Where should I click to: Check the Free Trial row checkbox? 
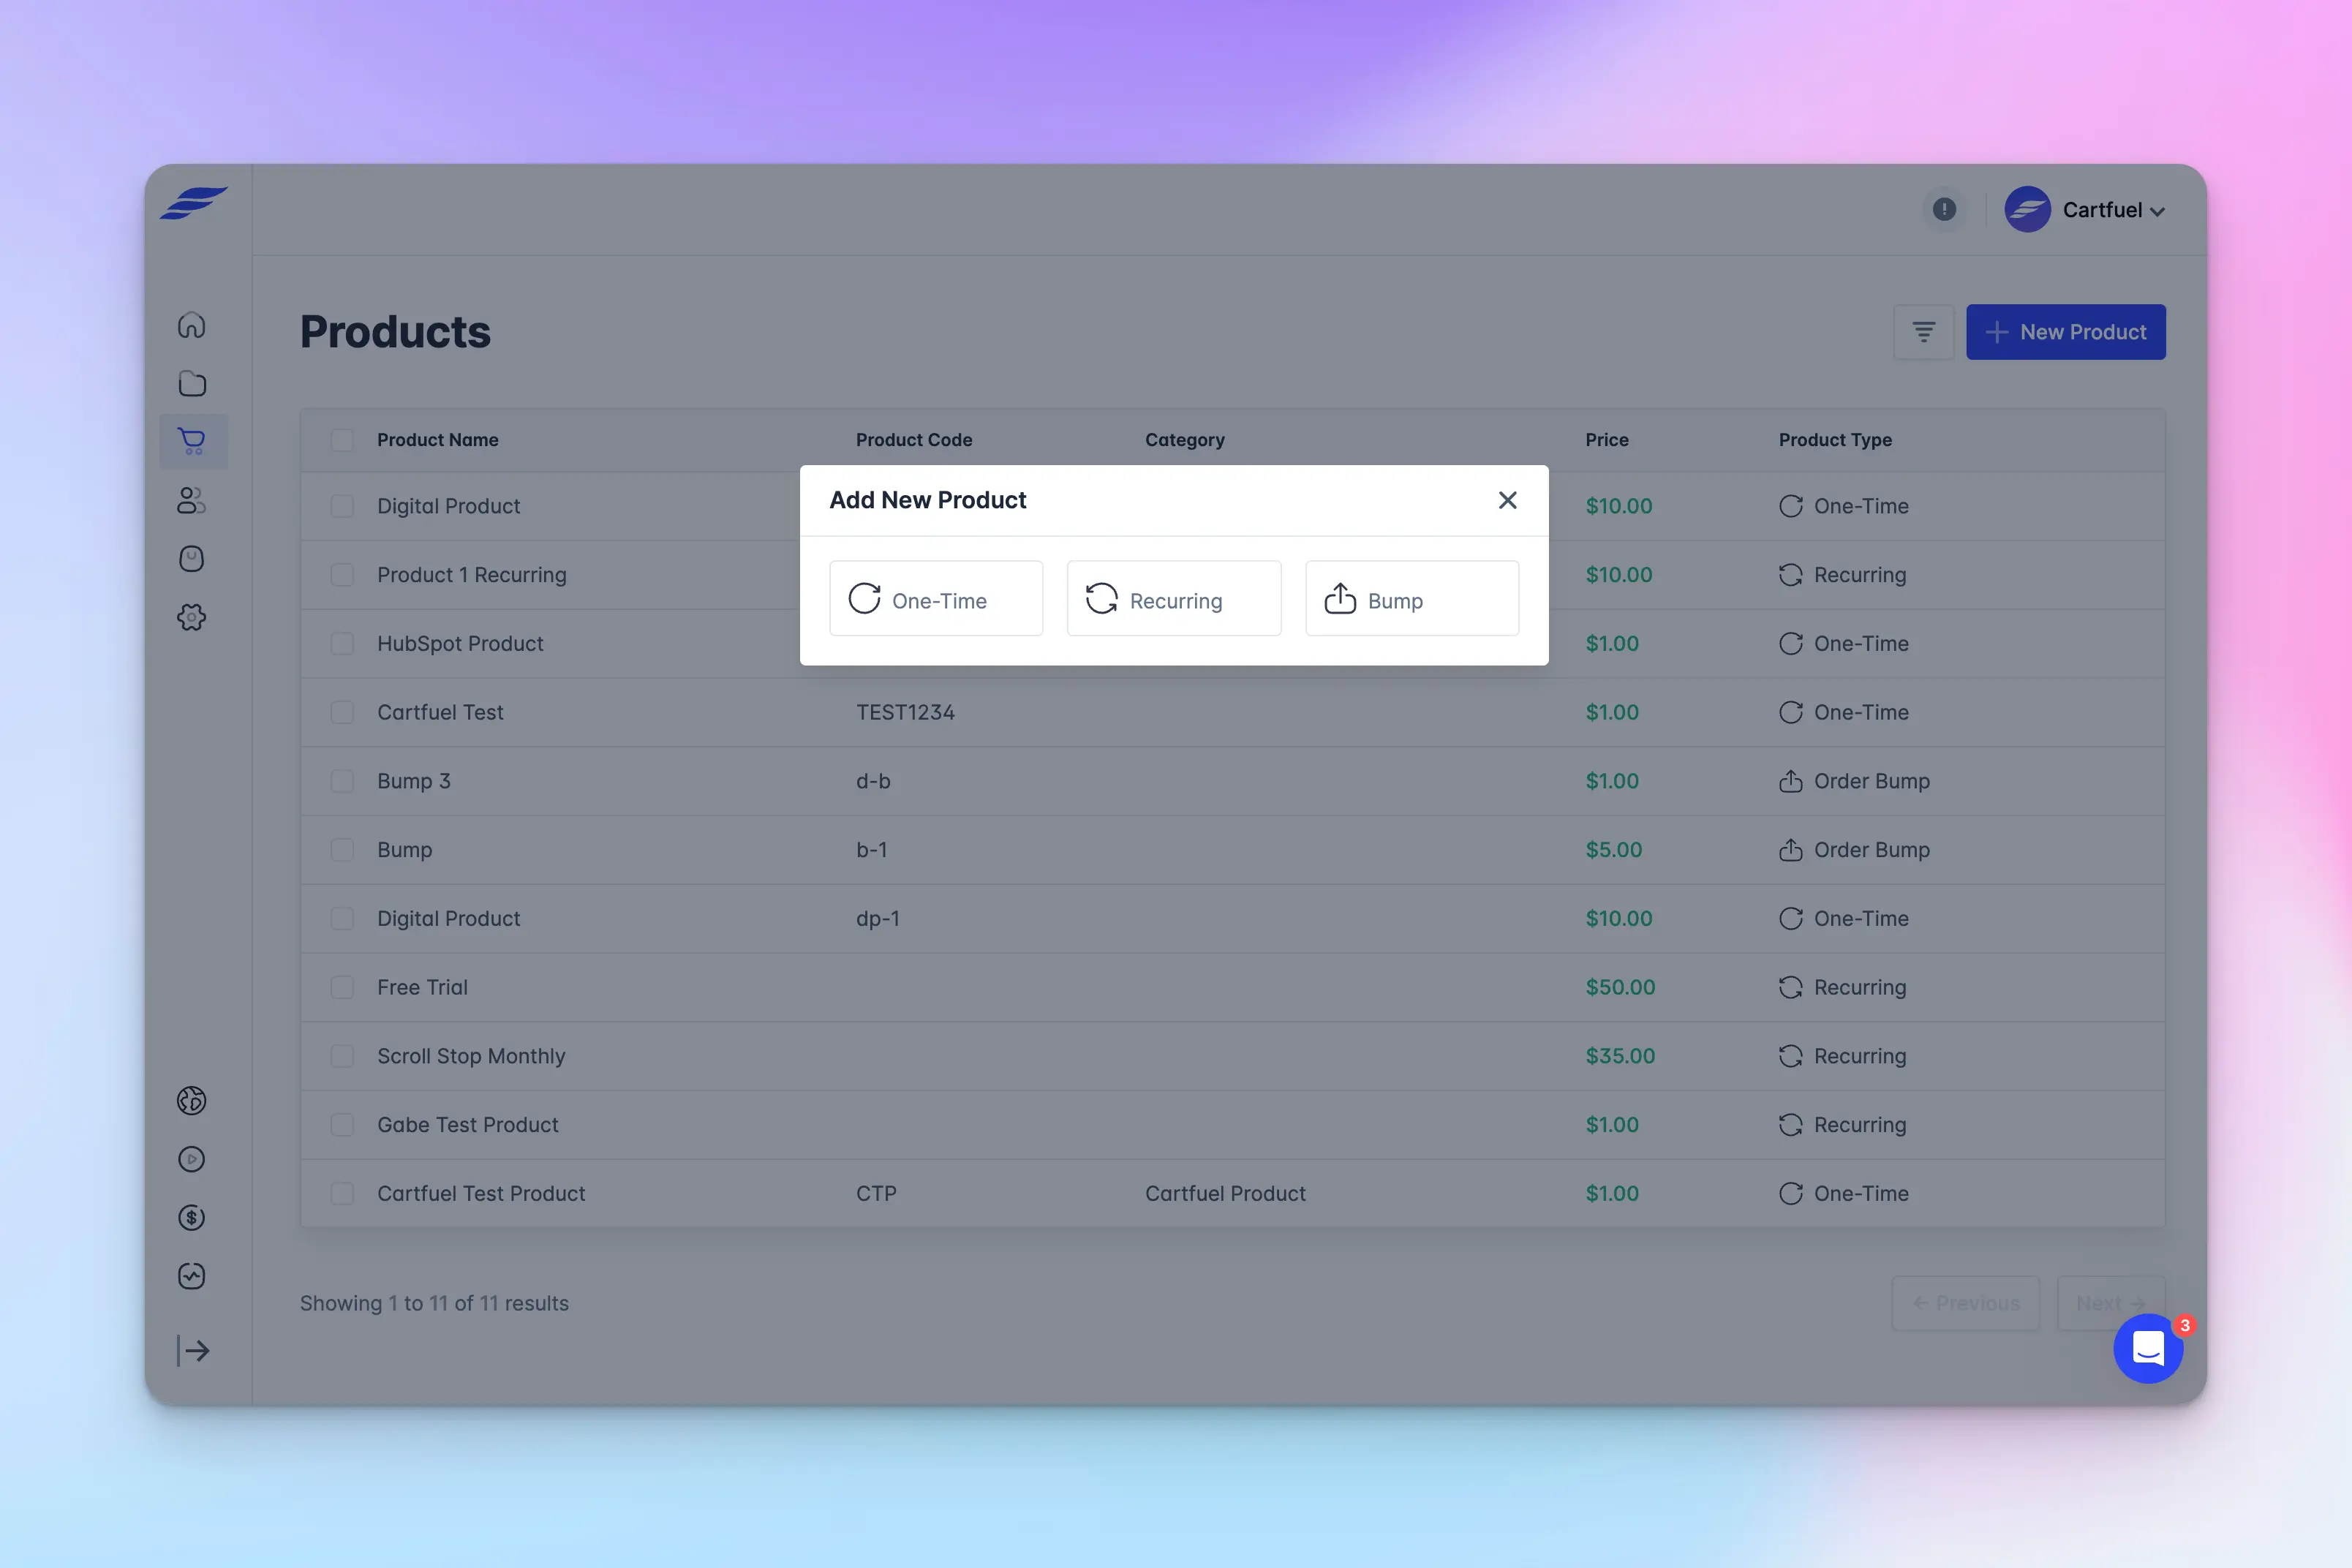(342, 987)
